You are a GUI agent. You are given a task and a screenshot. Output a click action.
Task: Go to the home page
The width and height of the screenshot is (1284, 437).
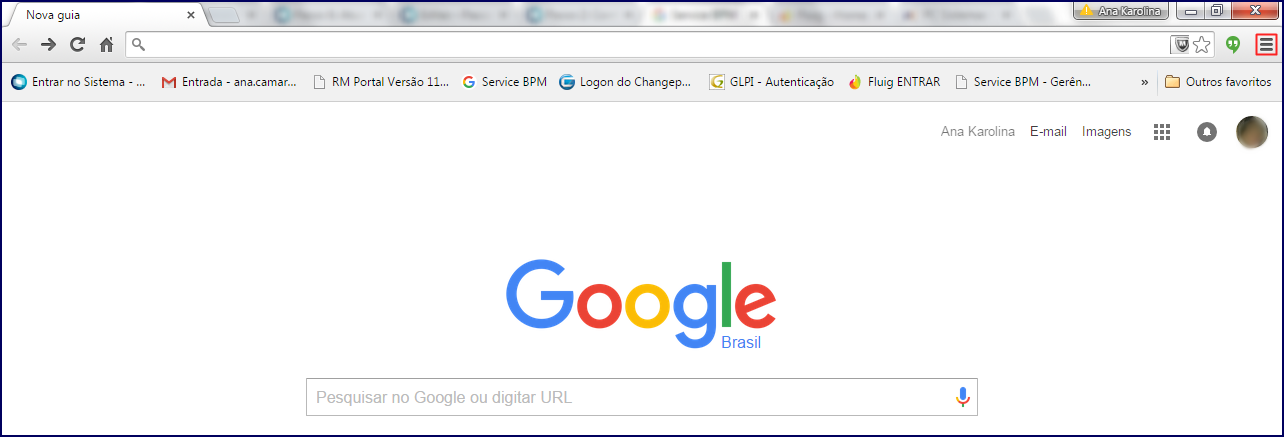coord(106,44)
